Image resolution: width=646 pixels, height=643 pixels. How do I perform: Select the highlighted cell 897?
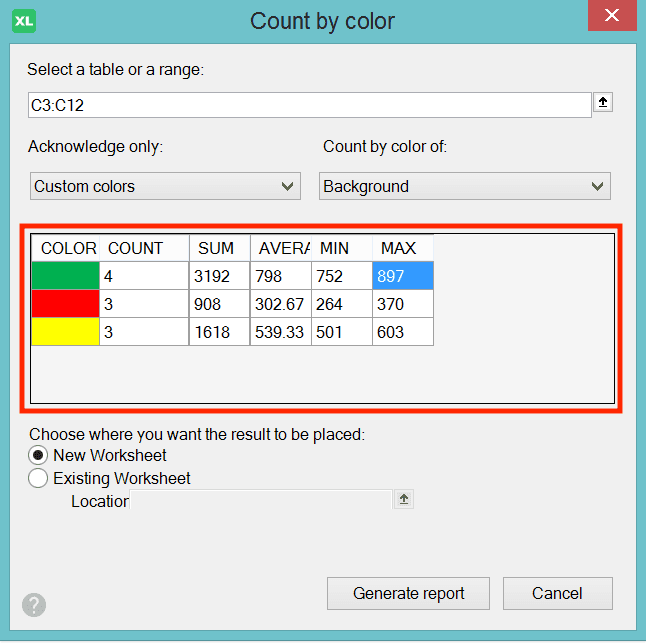point(403,276)
